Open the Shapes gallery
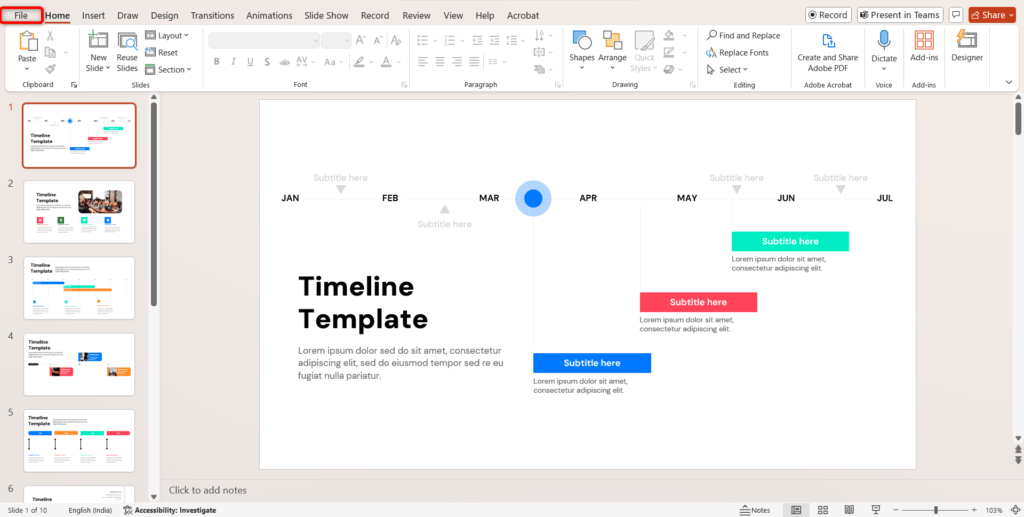This screenshot has height=517, width=1024. click(x=582, y=47)
